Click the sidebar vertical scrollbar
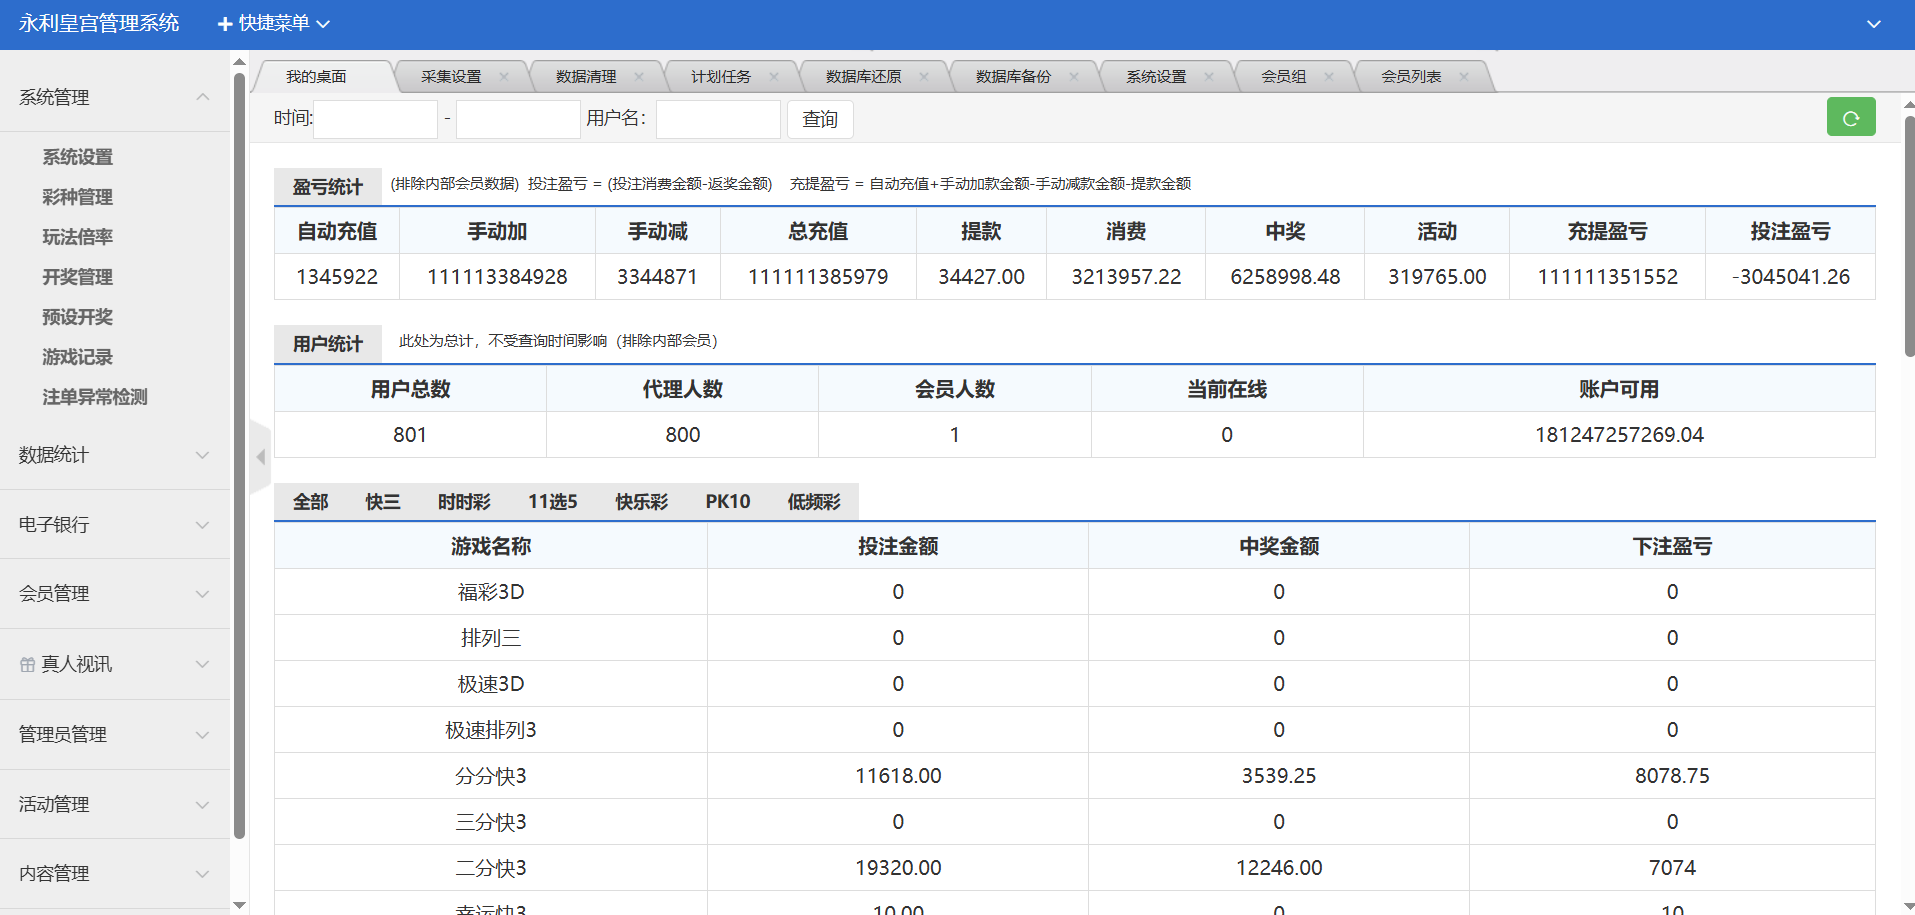The width and height of the screenshot is (1915, 915). tap(239, 450)
